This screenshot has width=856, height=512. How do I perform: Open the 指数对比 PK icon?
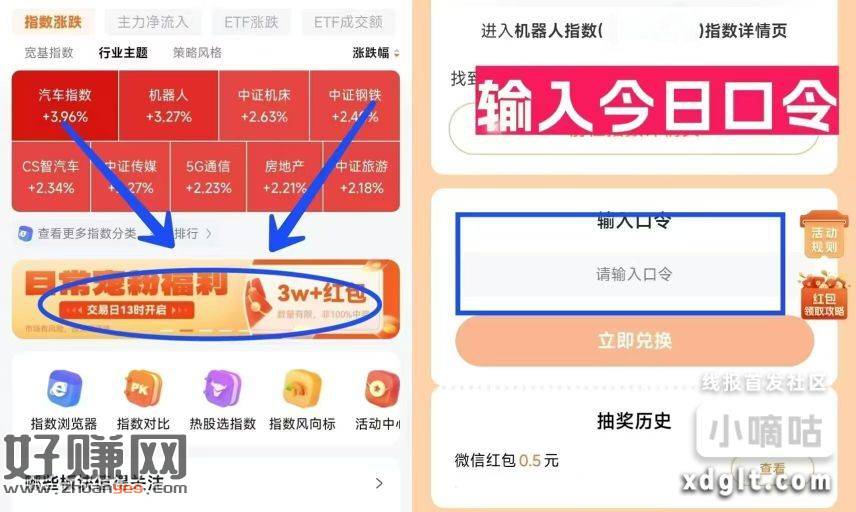click(143, 388)
